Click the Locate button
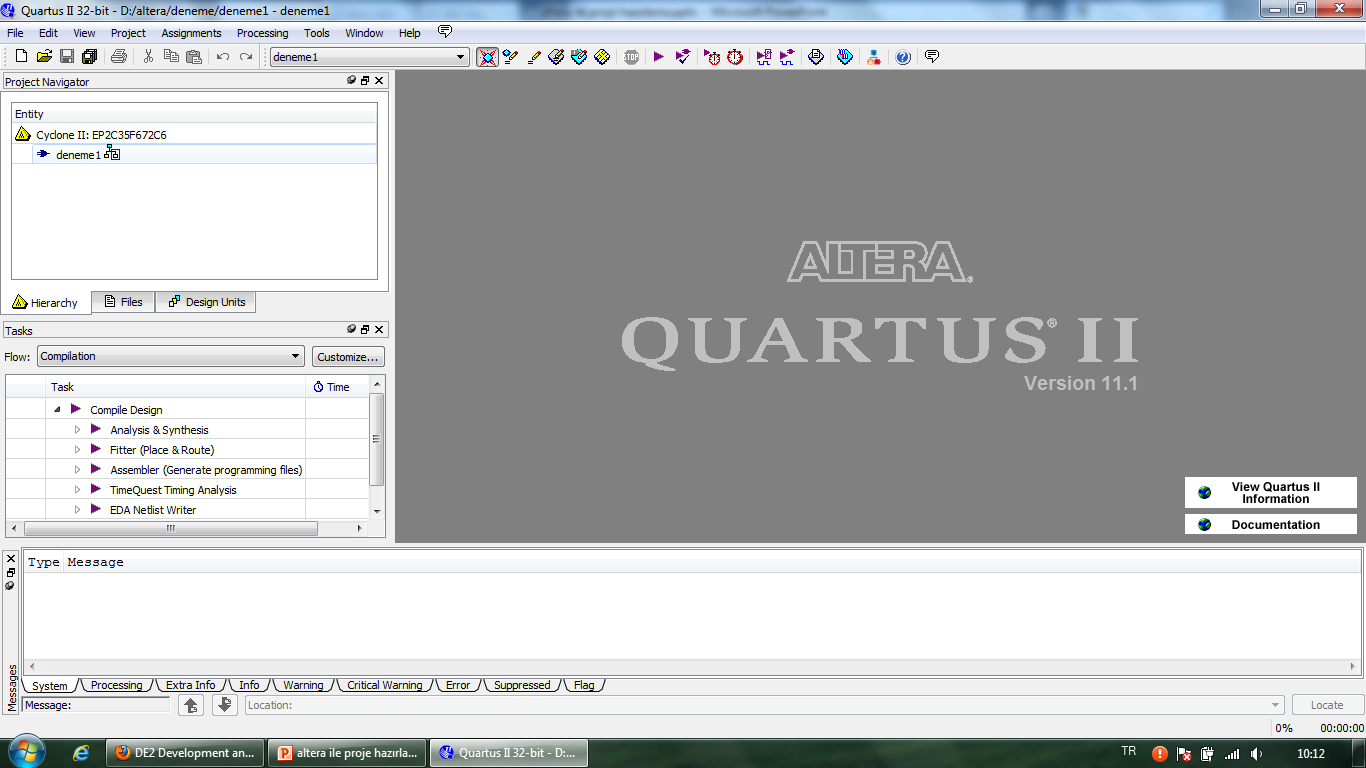 (1327, 705)
